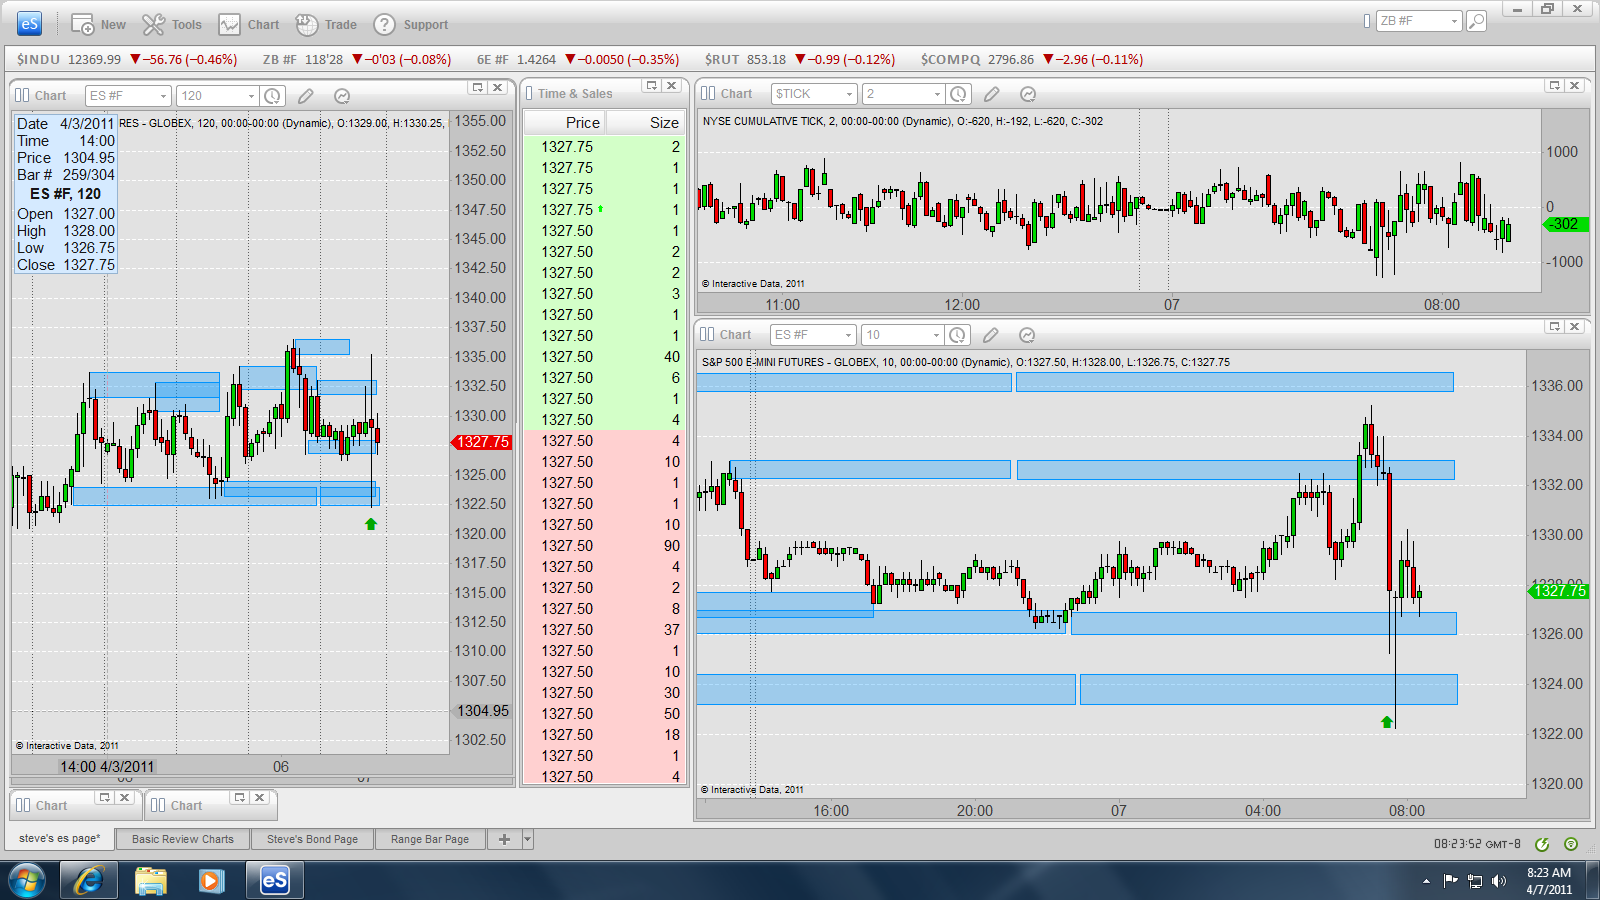Switch to Range Bar Page tab
The image size is (1600, 900).
click(430, 839)
